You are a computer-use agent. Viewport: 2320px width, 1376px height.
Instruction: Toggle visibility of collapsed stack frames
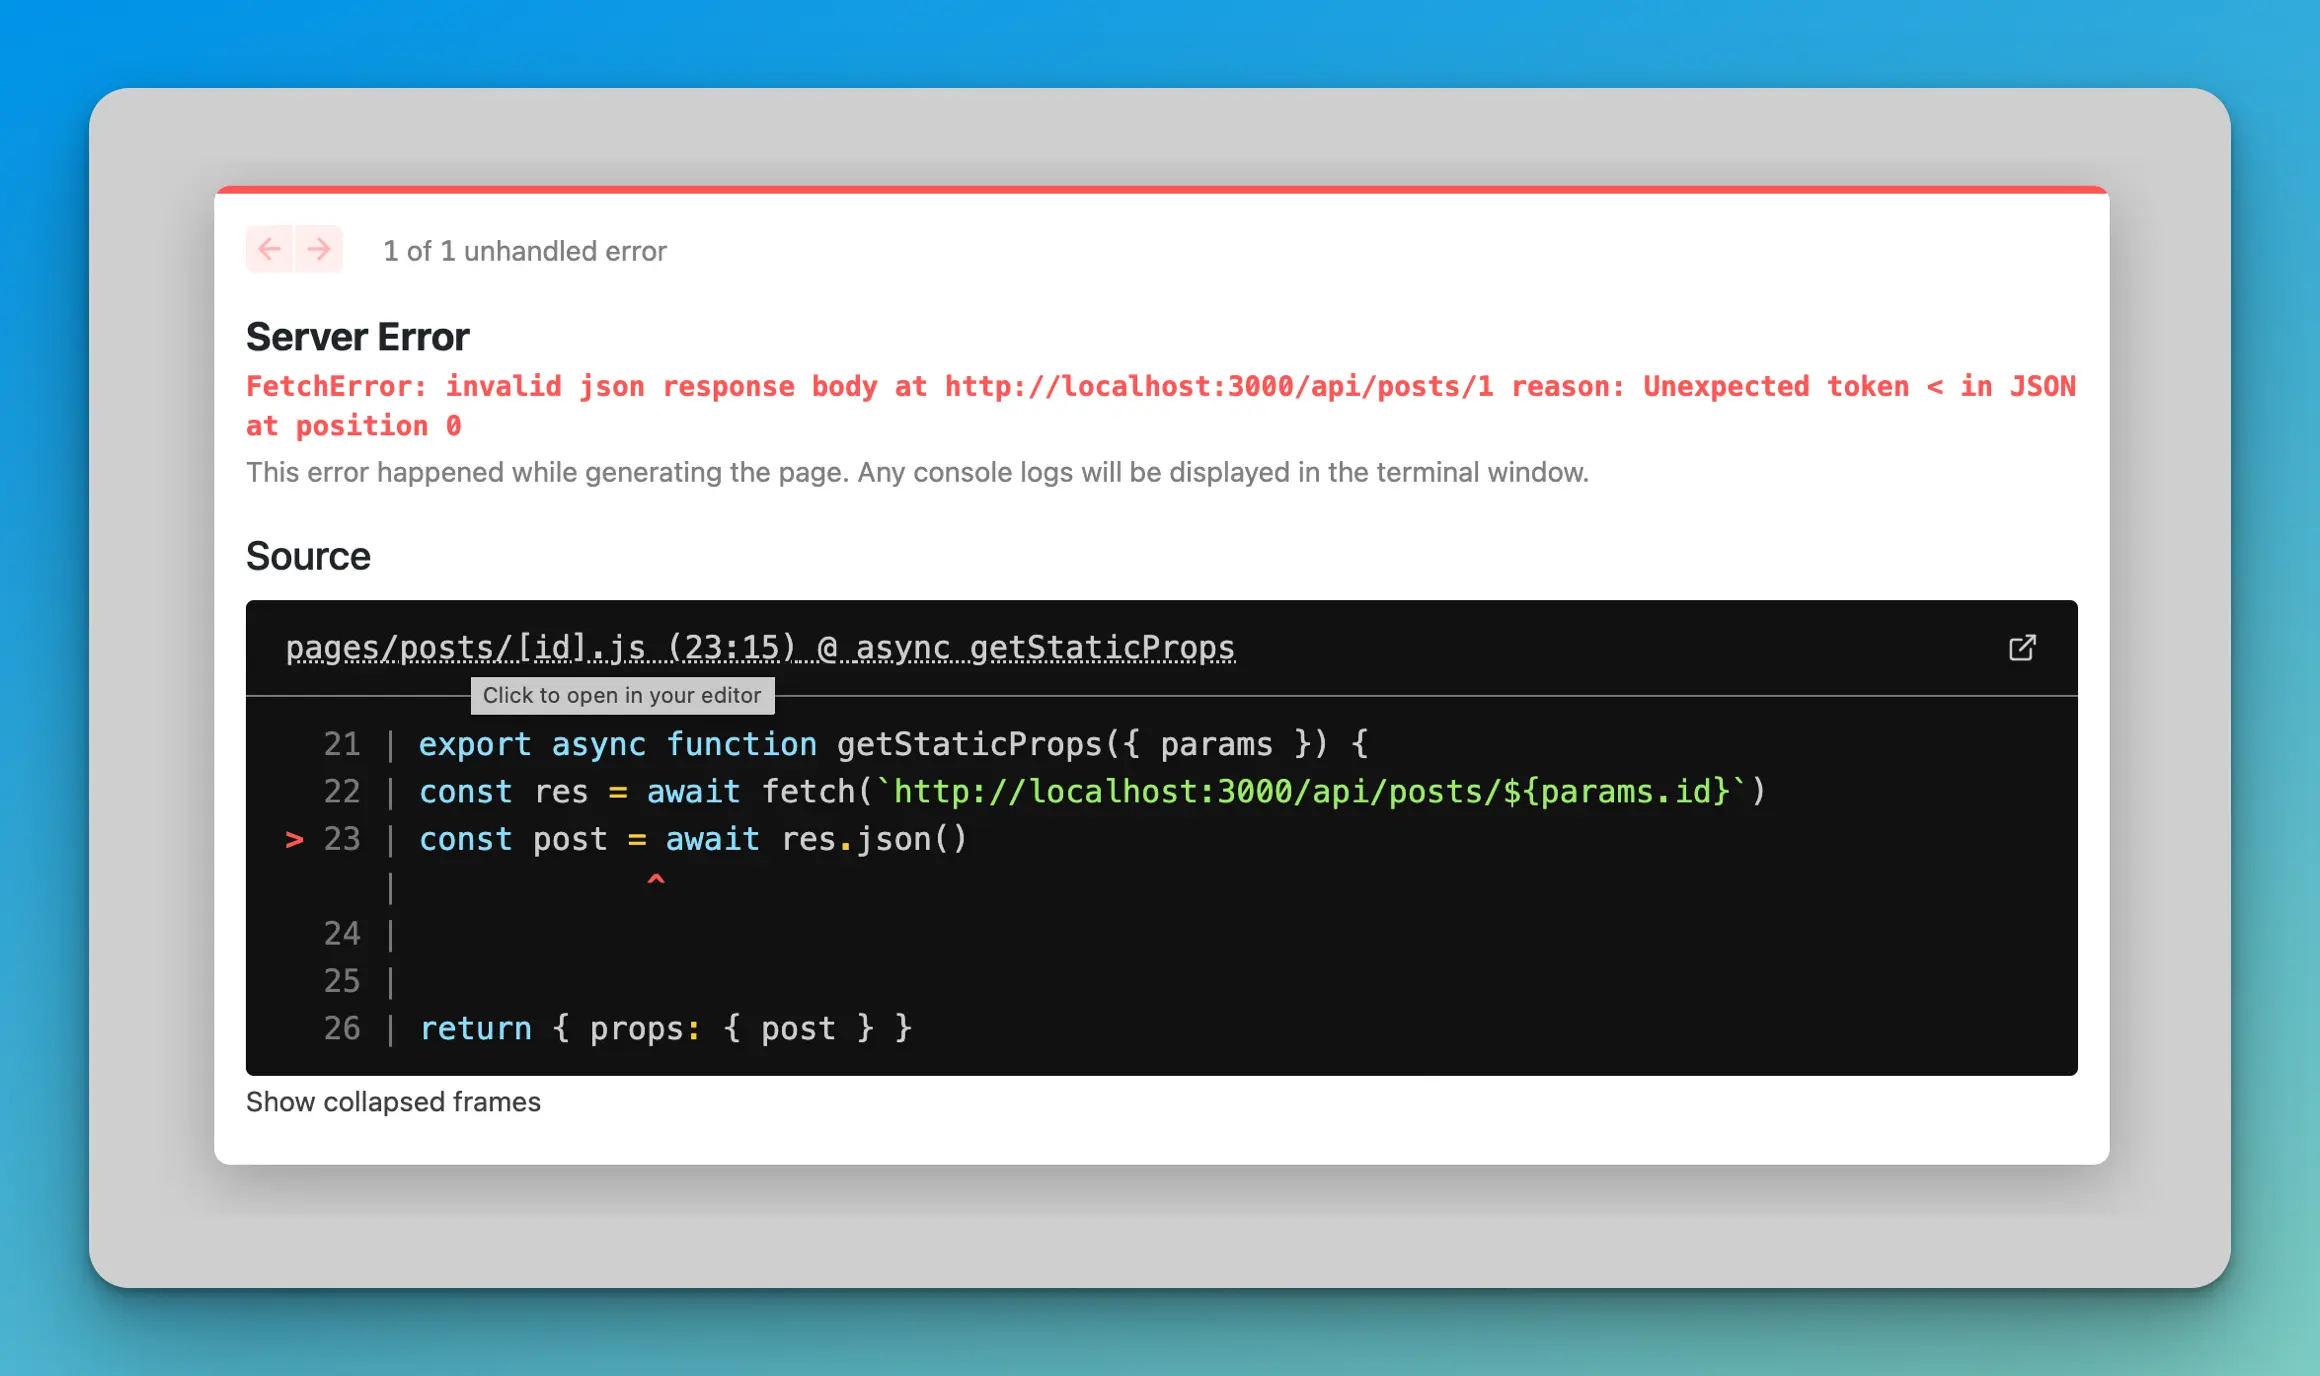[393, 1099]
